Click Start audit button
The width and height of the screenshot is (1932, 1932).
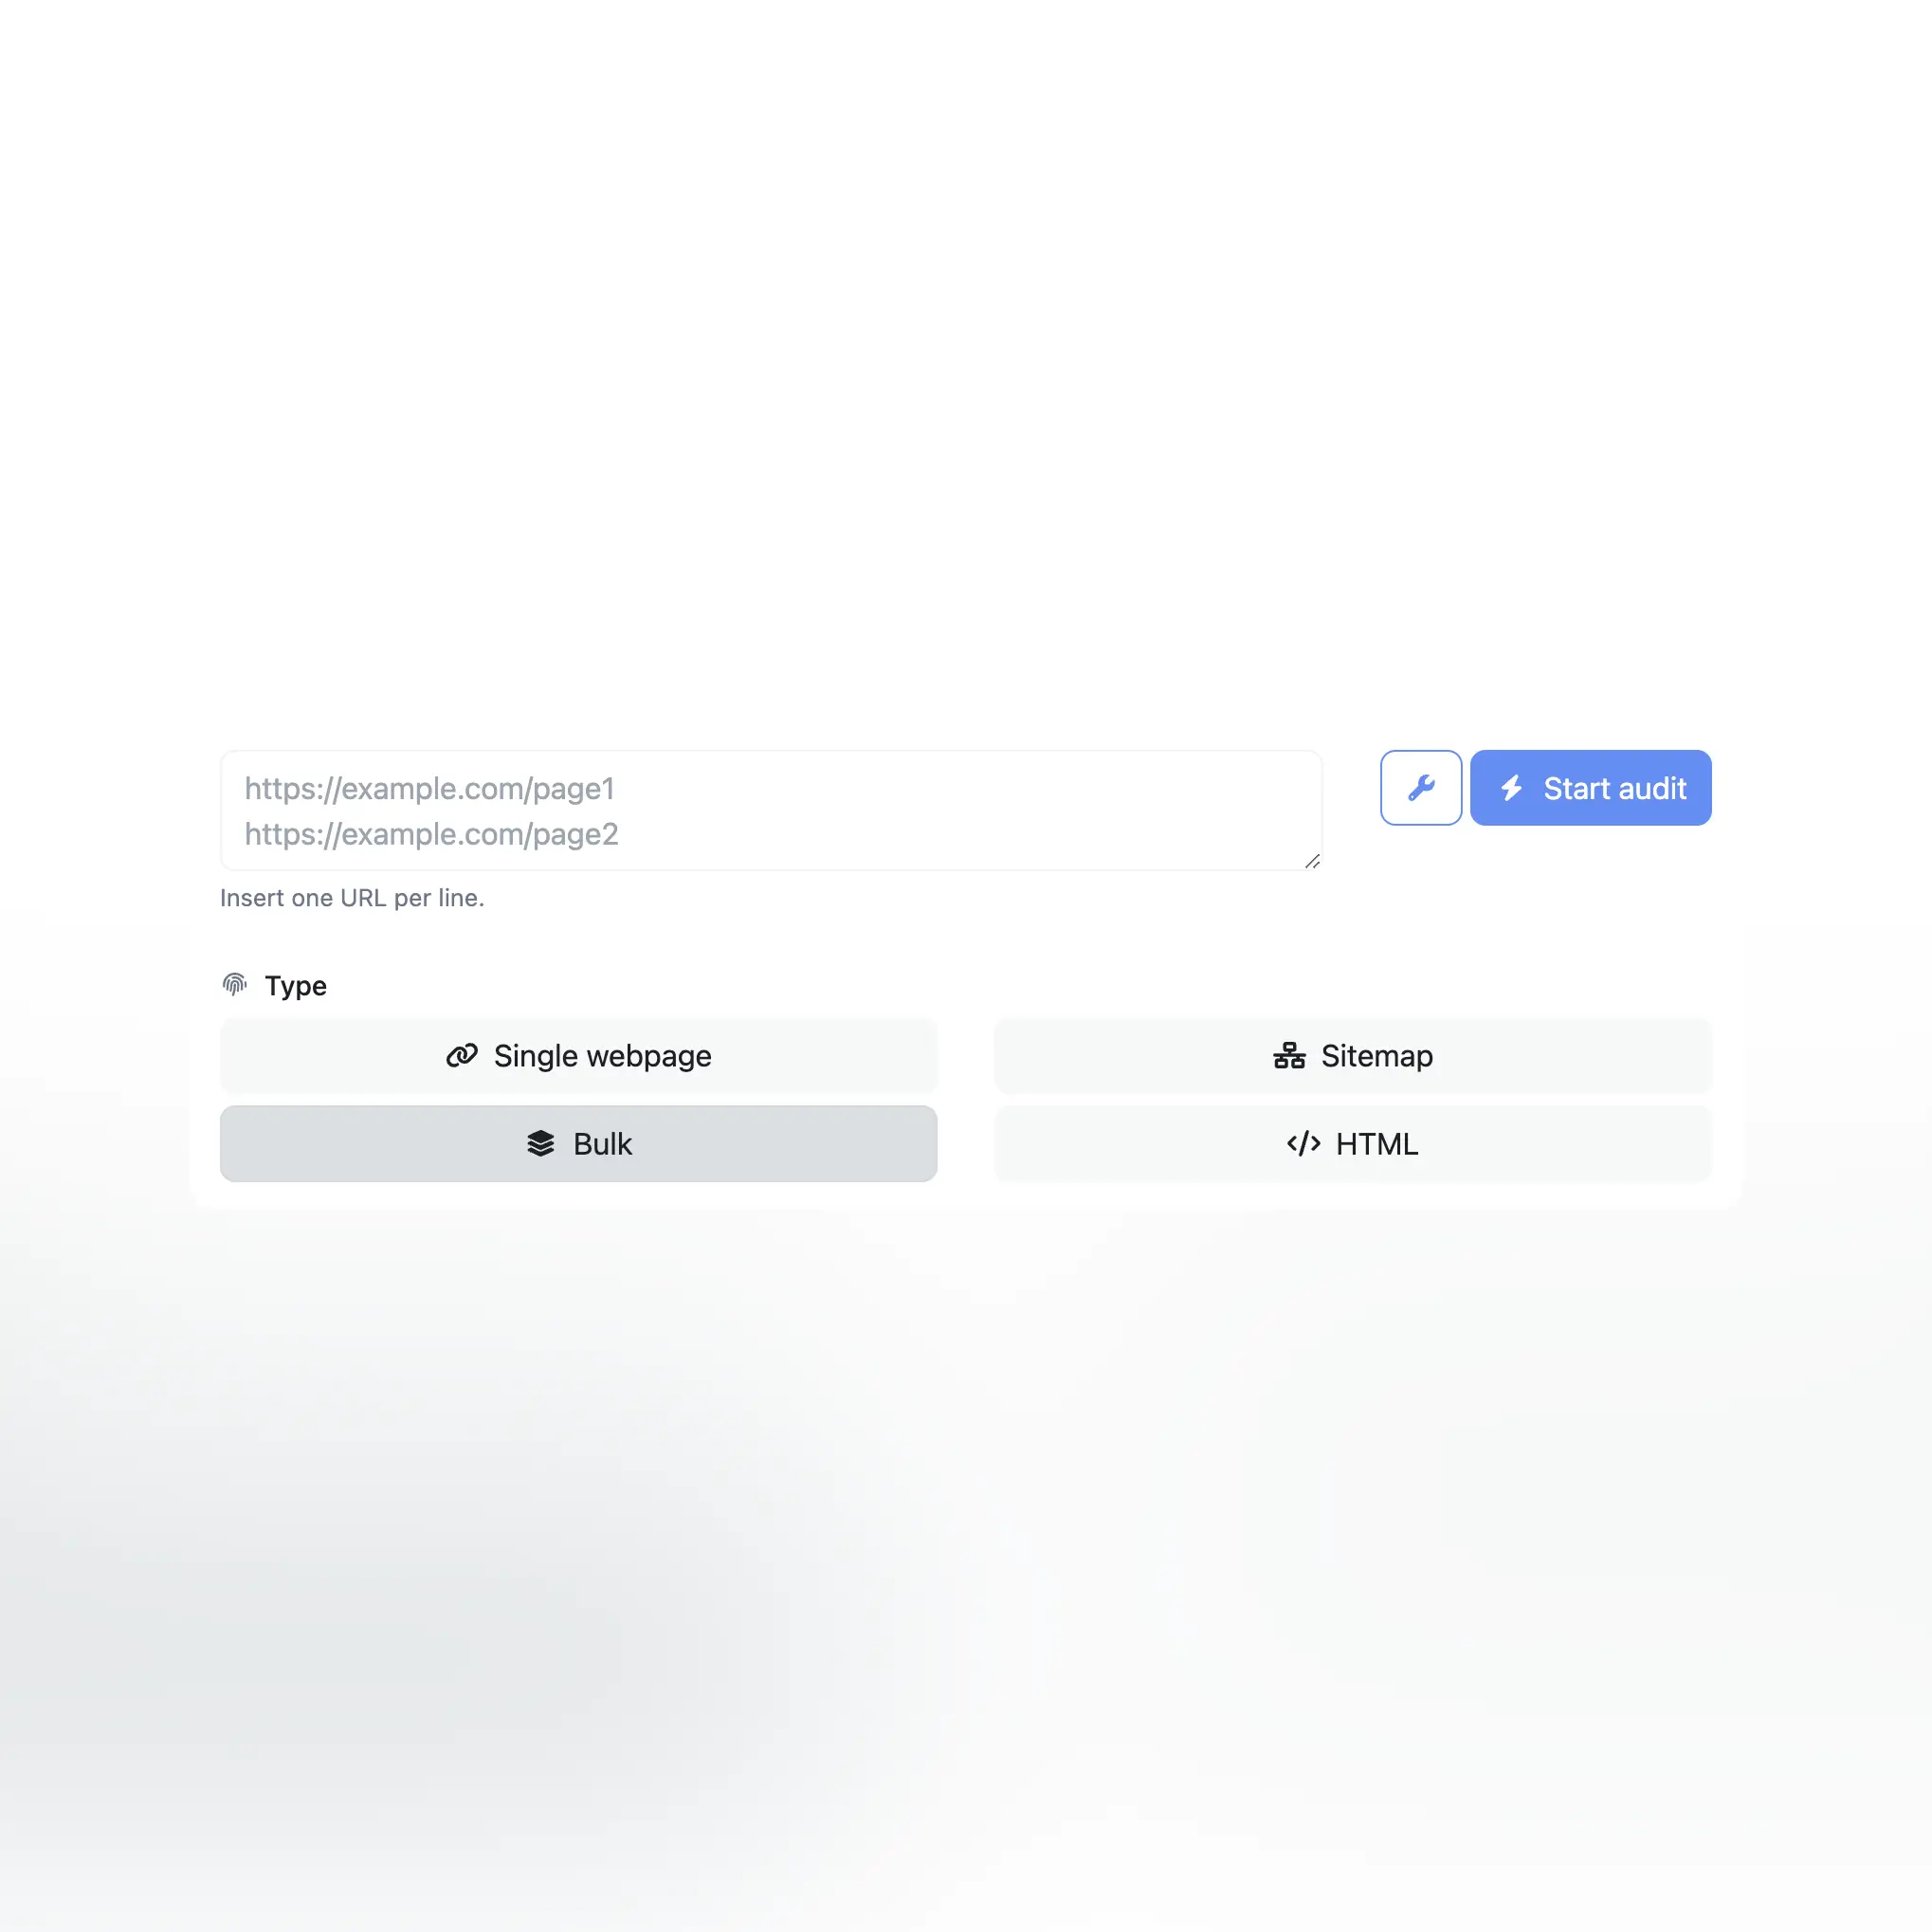[x=1591, y=788]
